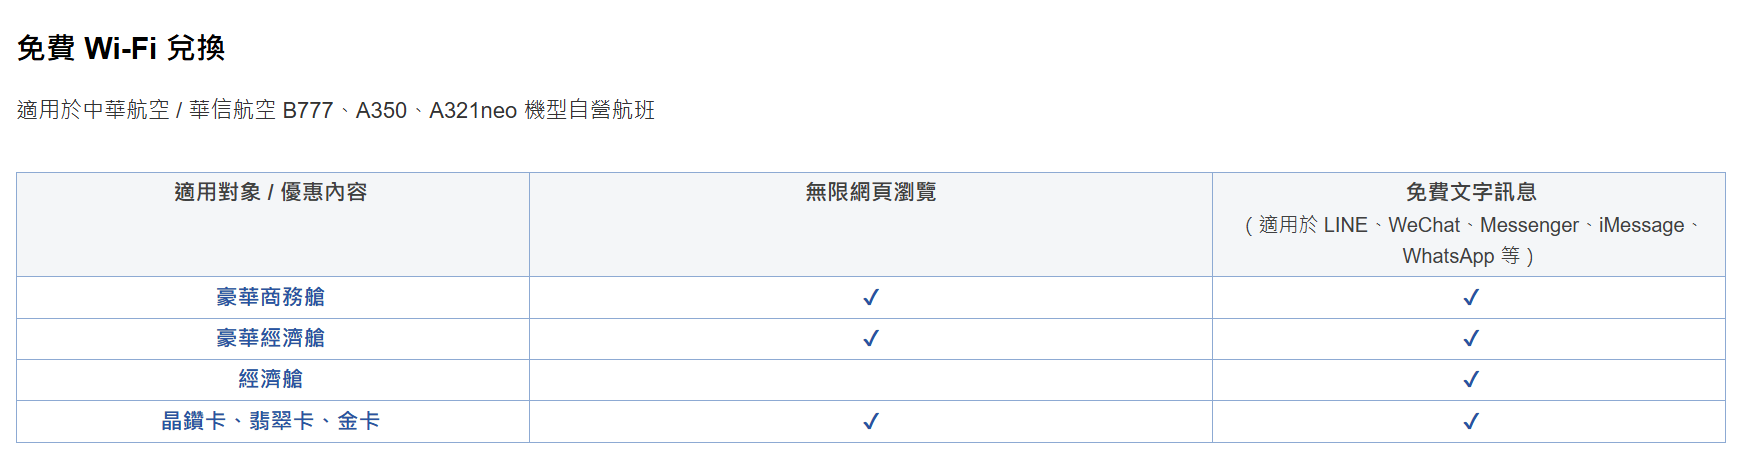The image size is (1748, 459).
Task: Click 晶鑽卡 row unlimited browsing checkmark
Action: click(871, 421)
